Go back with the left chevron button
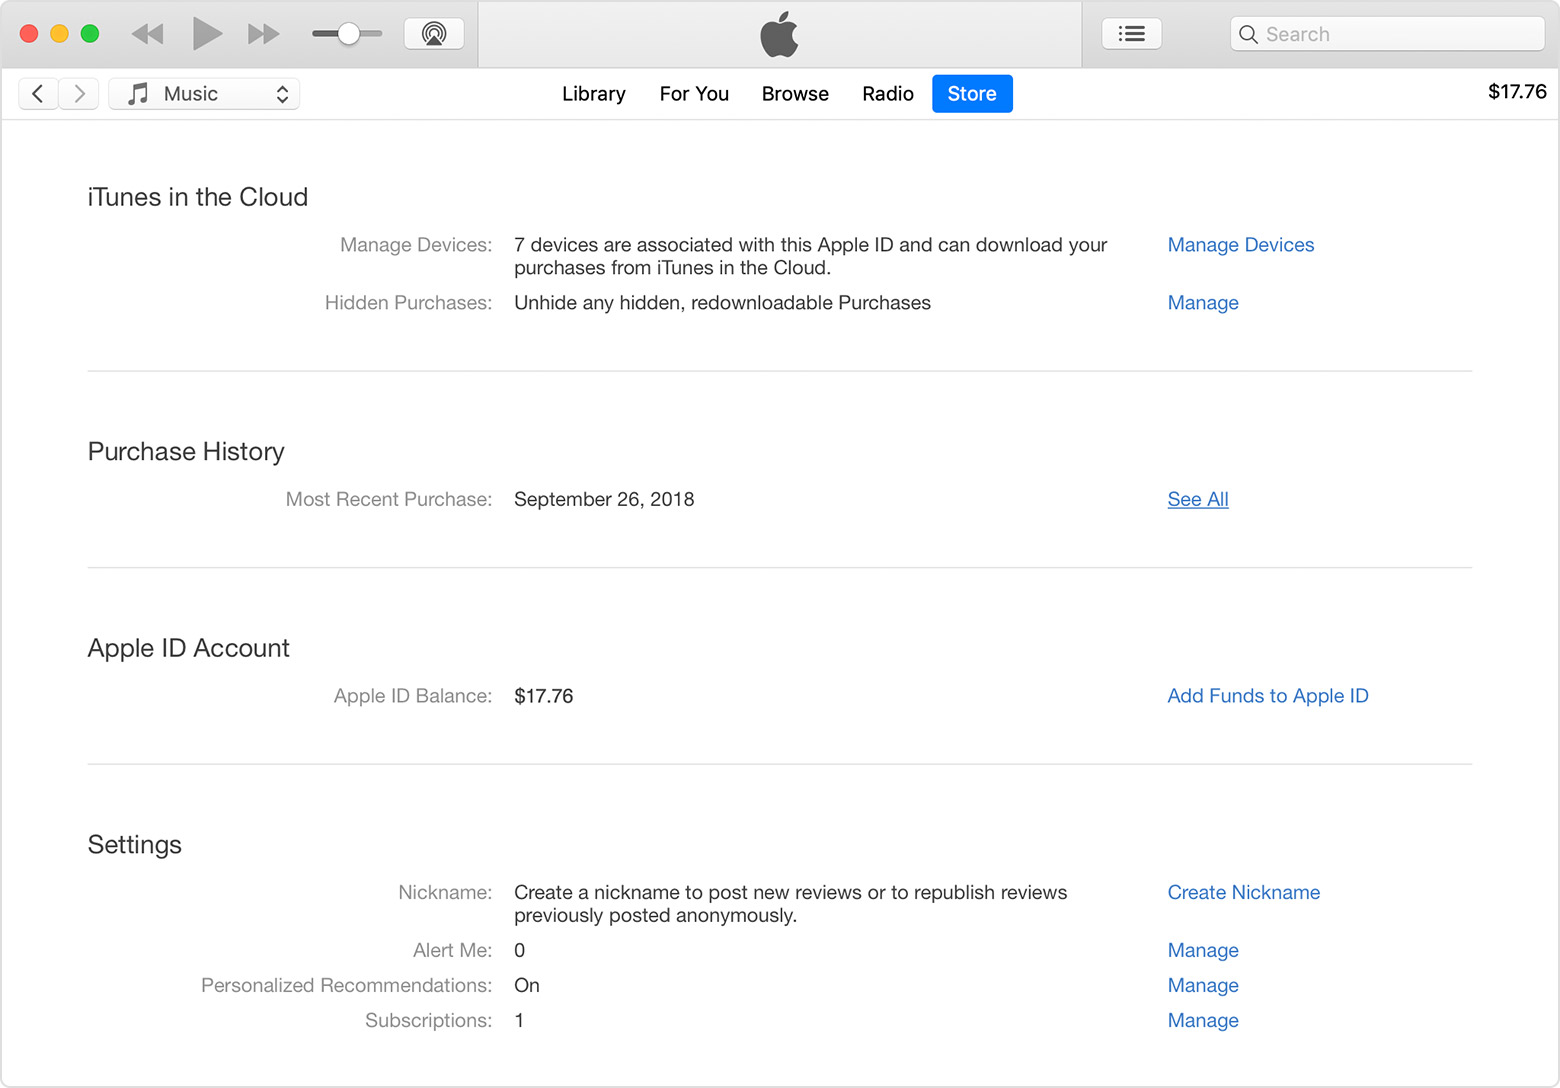1560x1088 pixels. tap(38, 94)
